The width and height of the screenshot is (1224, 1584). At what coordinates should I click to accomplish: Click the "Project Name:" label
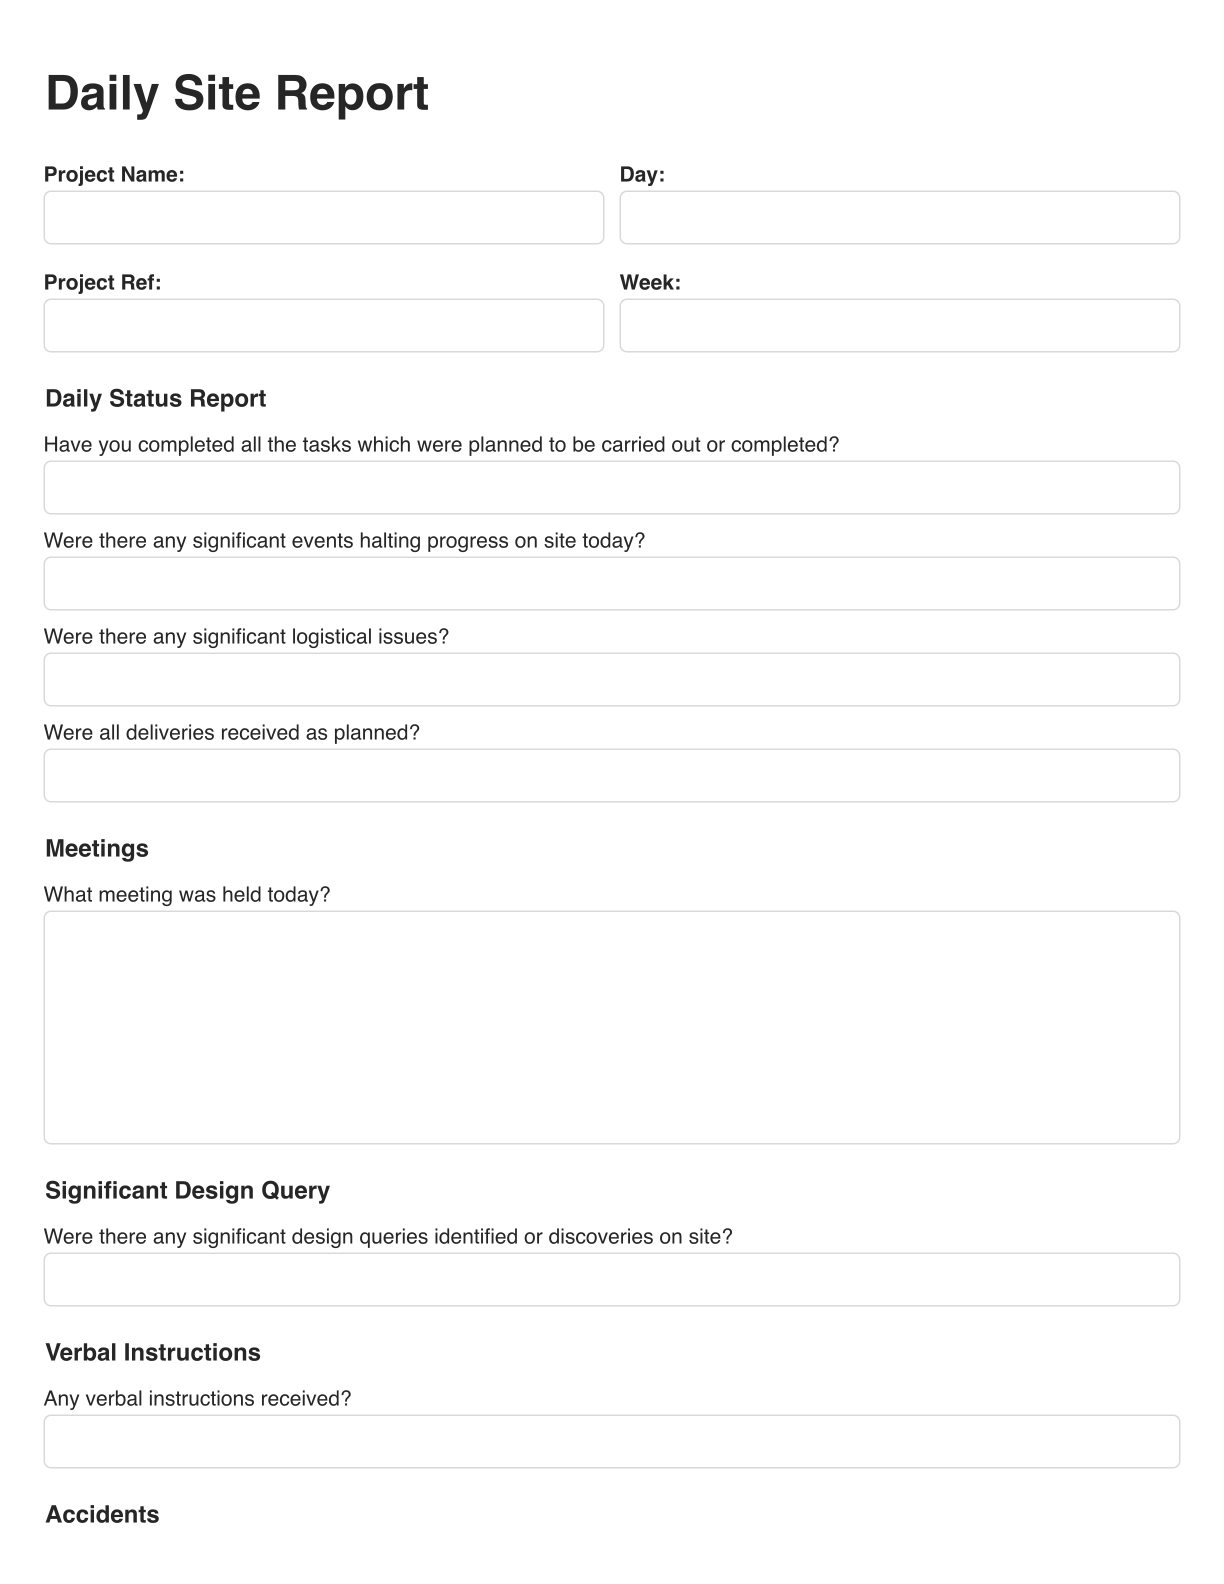(114, 175)
